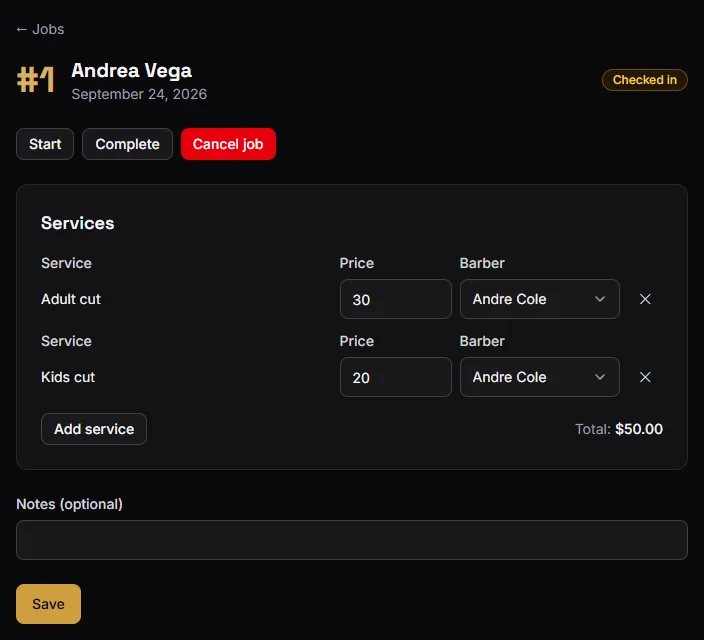Open barber dropdown for Adult cut
This screenshot has width=704, height=640.
[540, 299]
